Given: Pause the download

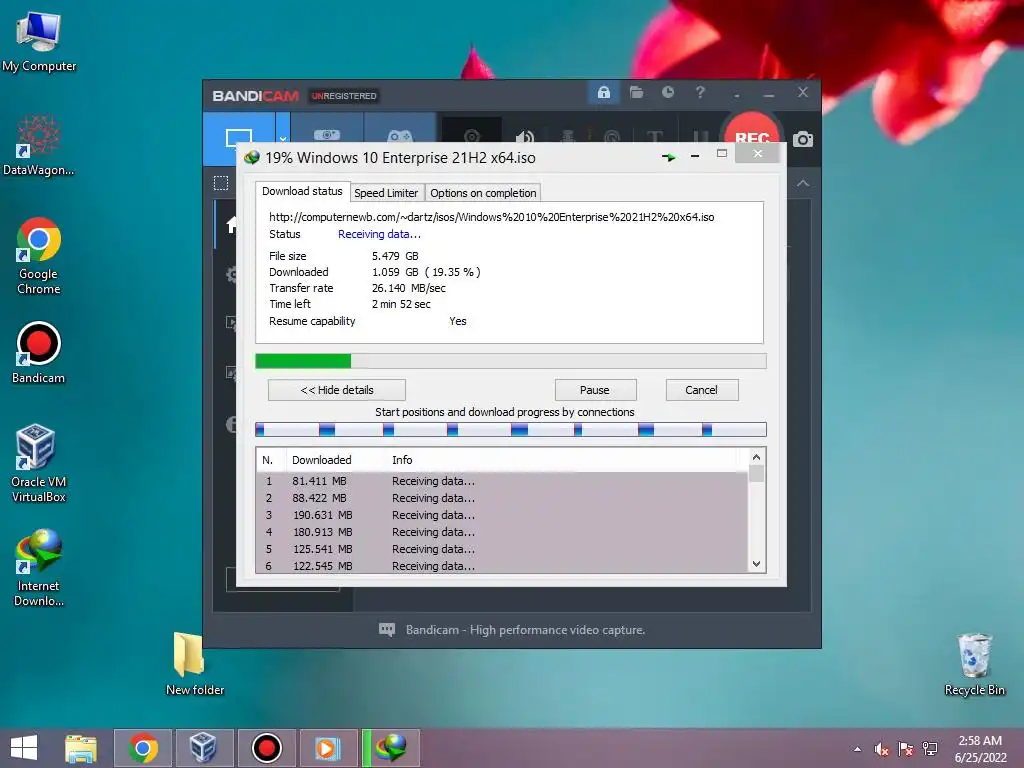Looking at the screenshot, I should click(x=595, y=390).
